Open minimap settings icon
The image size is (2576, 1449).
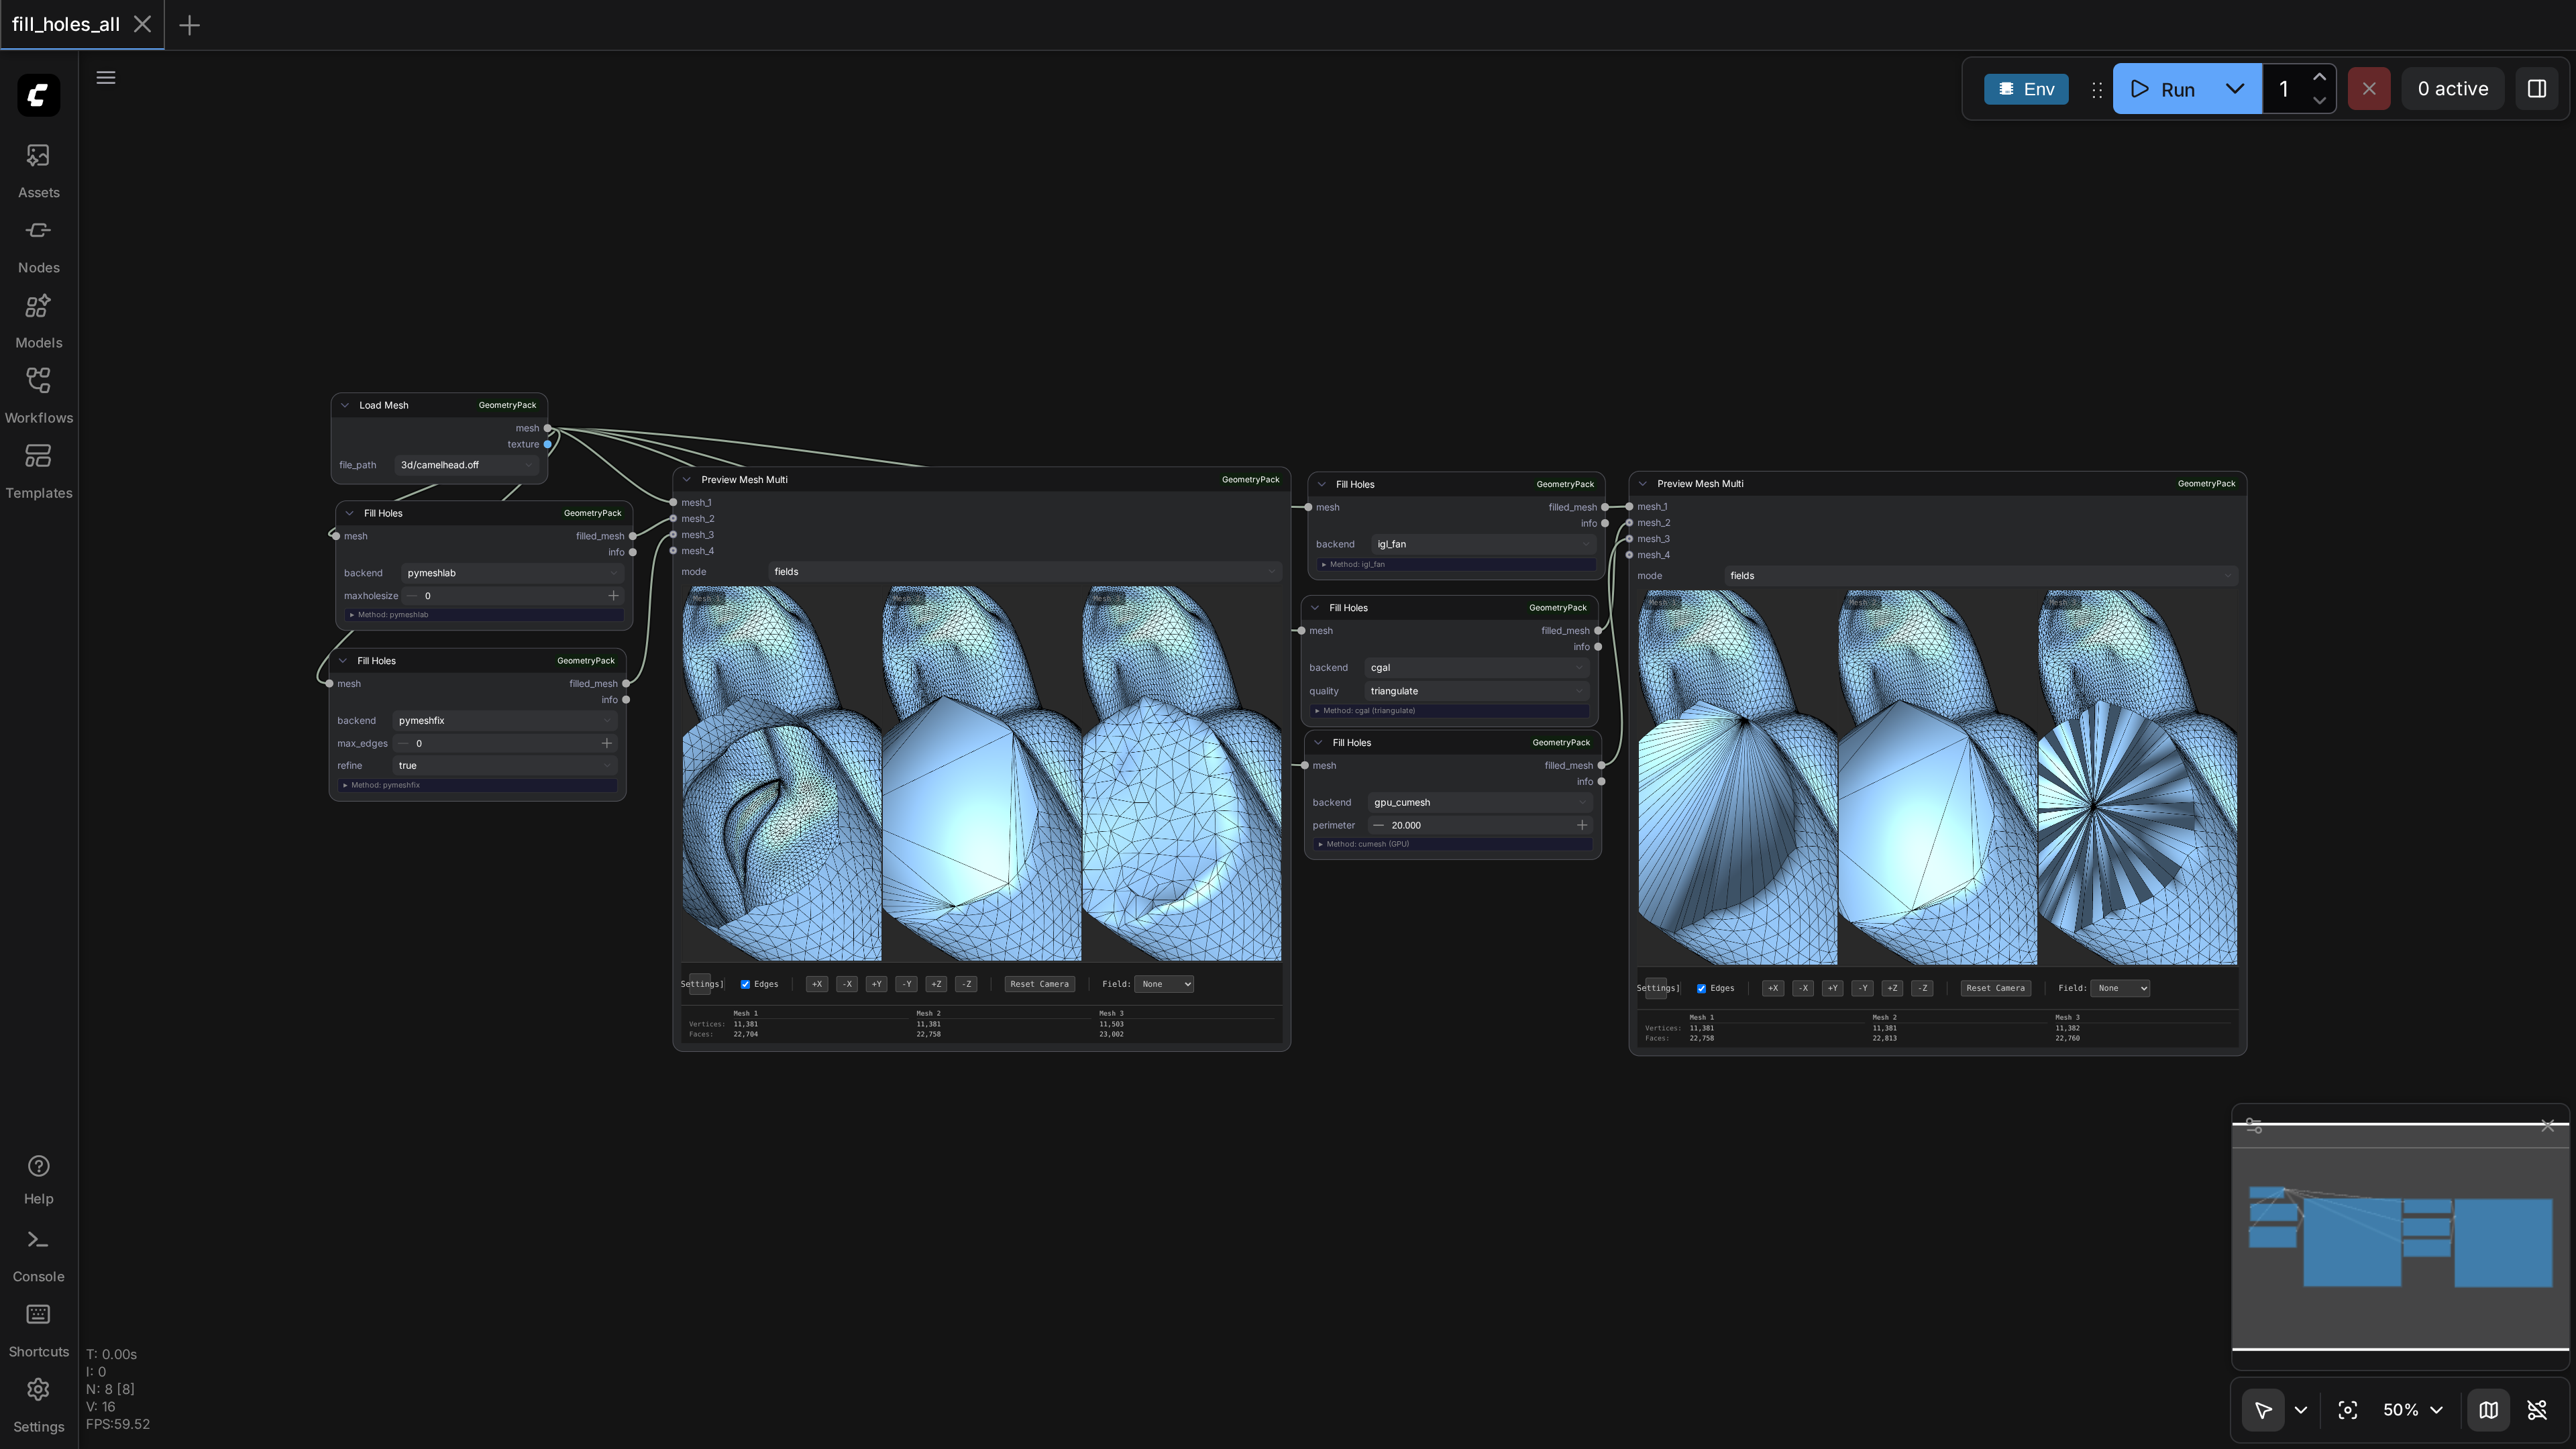[x=2254, y=1126]
